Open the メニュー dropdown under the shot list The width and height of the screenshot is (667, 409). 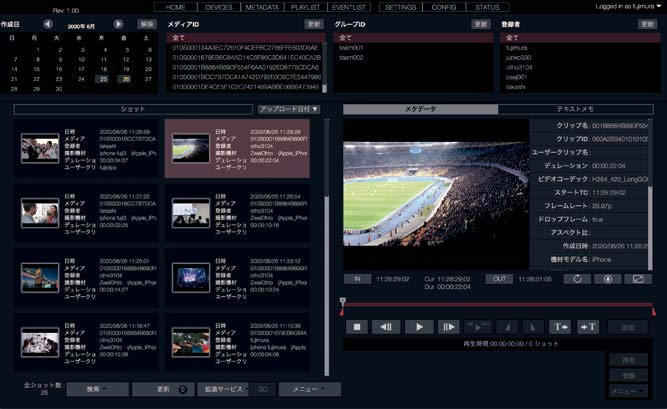pyautogui.click(x=309, y=389)
